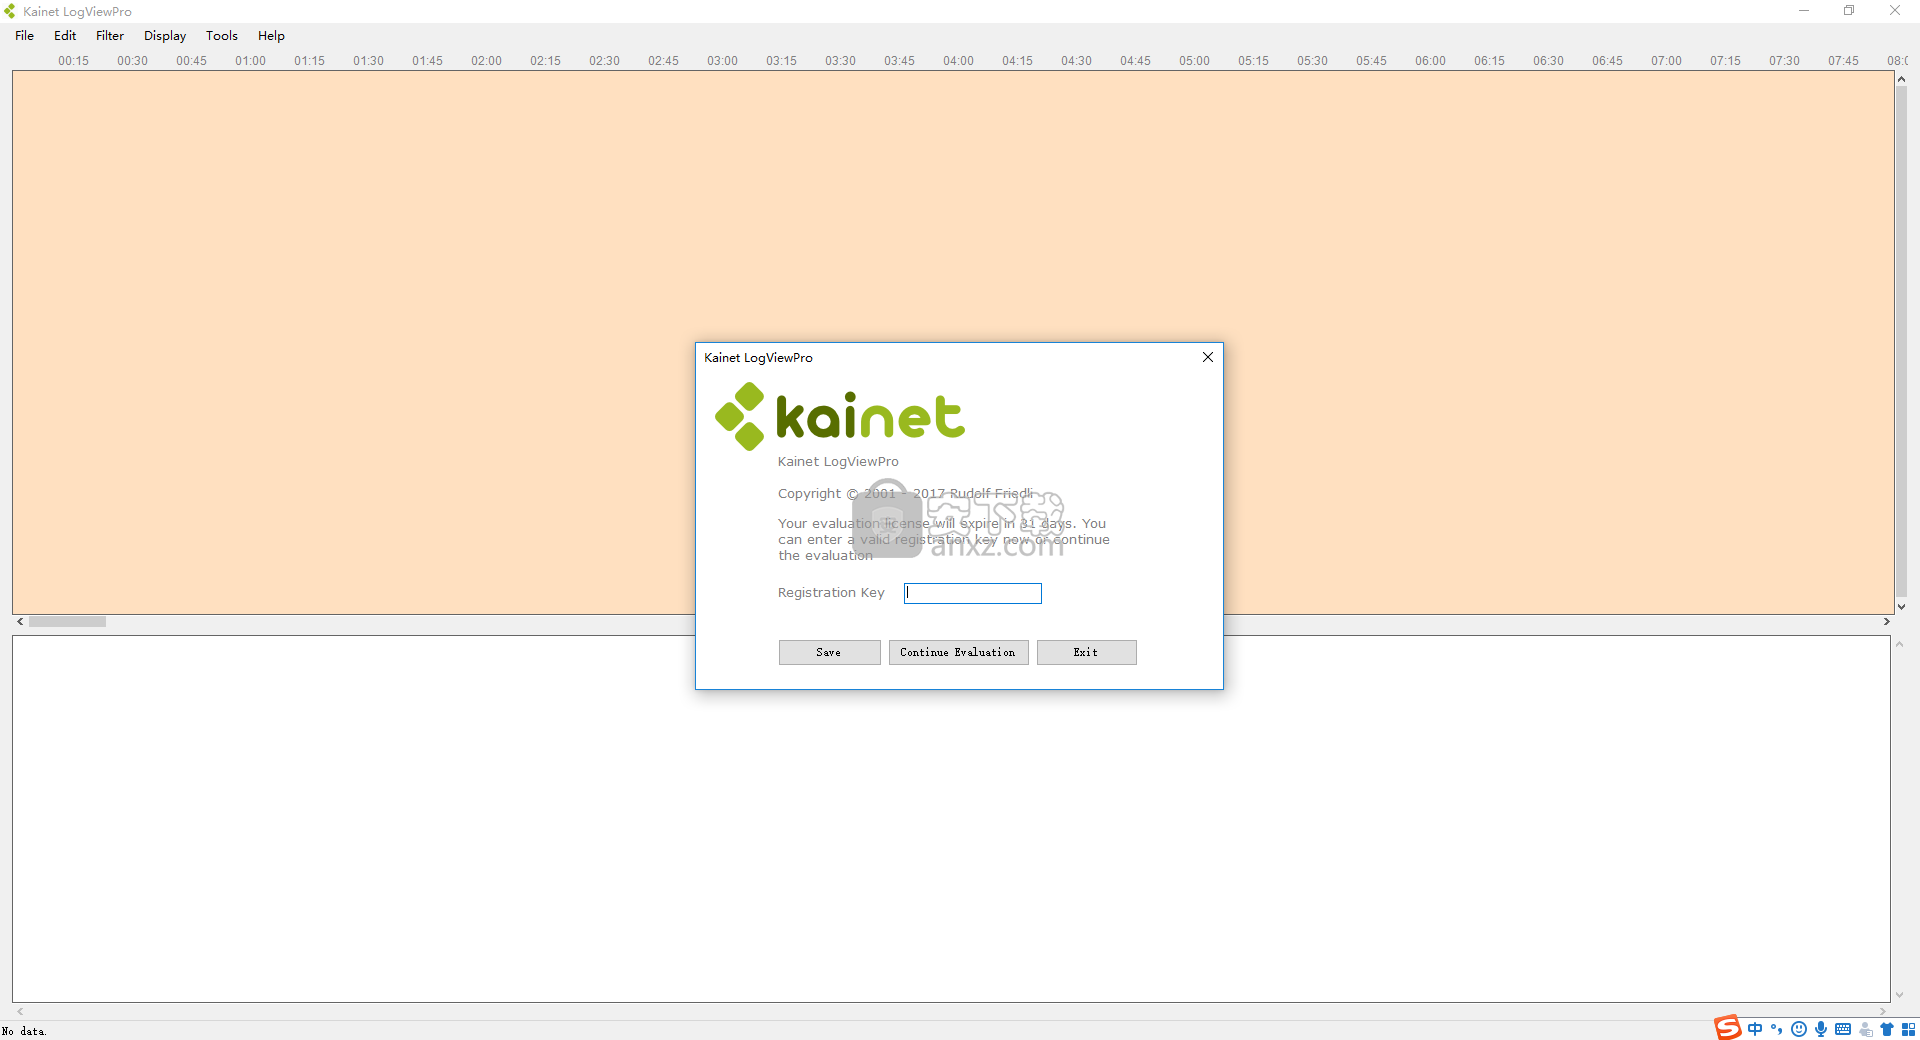Click Continue Evaluation button
The image size is (1920, 1040).
pyautogui.click(x=958, y=652)
